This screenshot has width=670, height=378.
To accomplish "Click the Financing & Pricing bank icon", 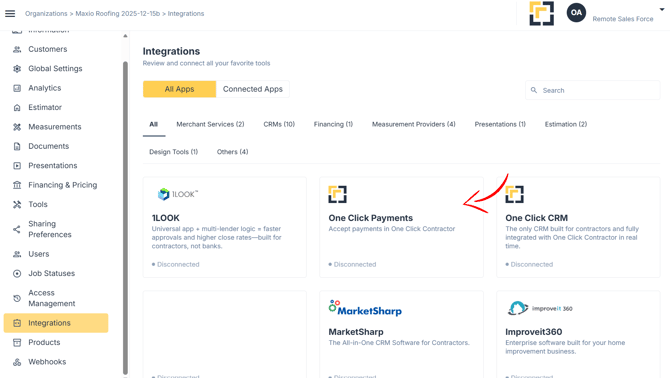I will click(x=17, y=185).
